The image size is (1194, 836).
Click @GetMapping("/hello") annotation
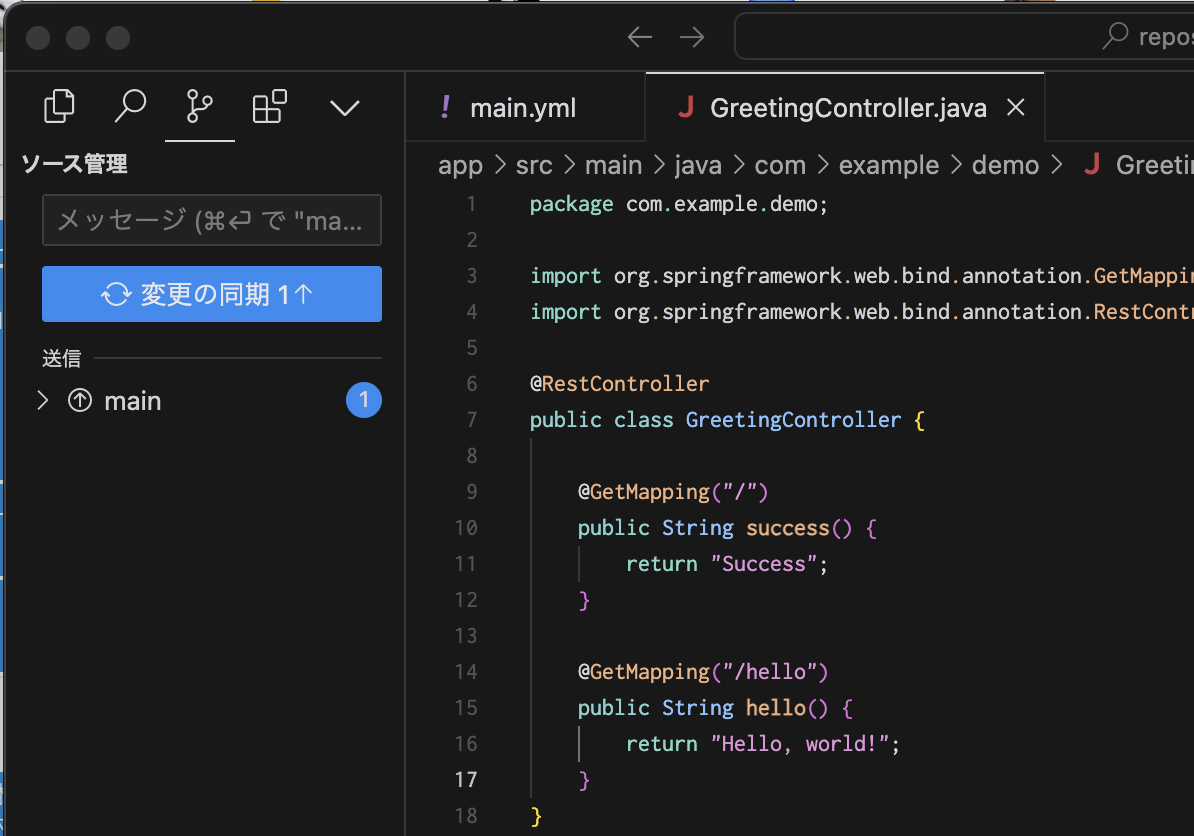(702, 672)
